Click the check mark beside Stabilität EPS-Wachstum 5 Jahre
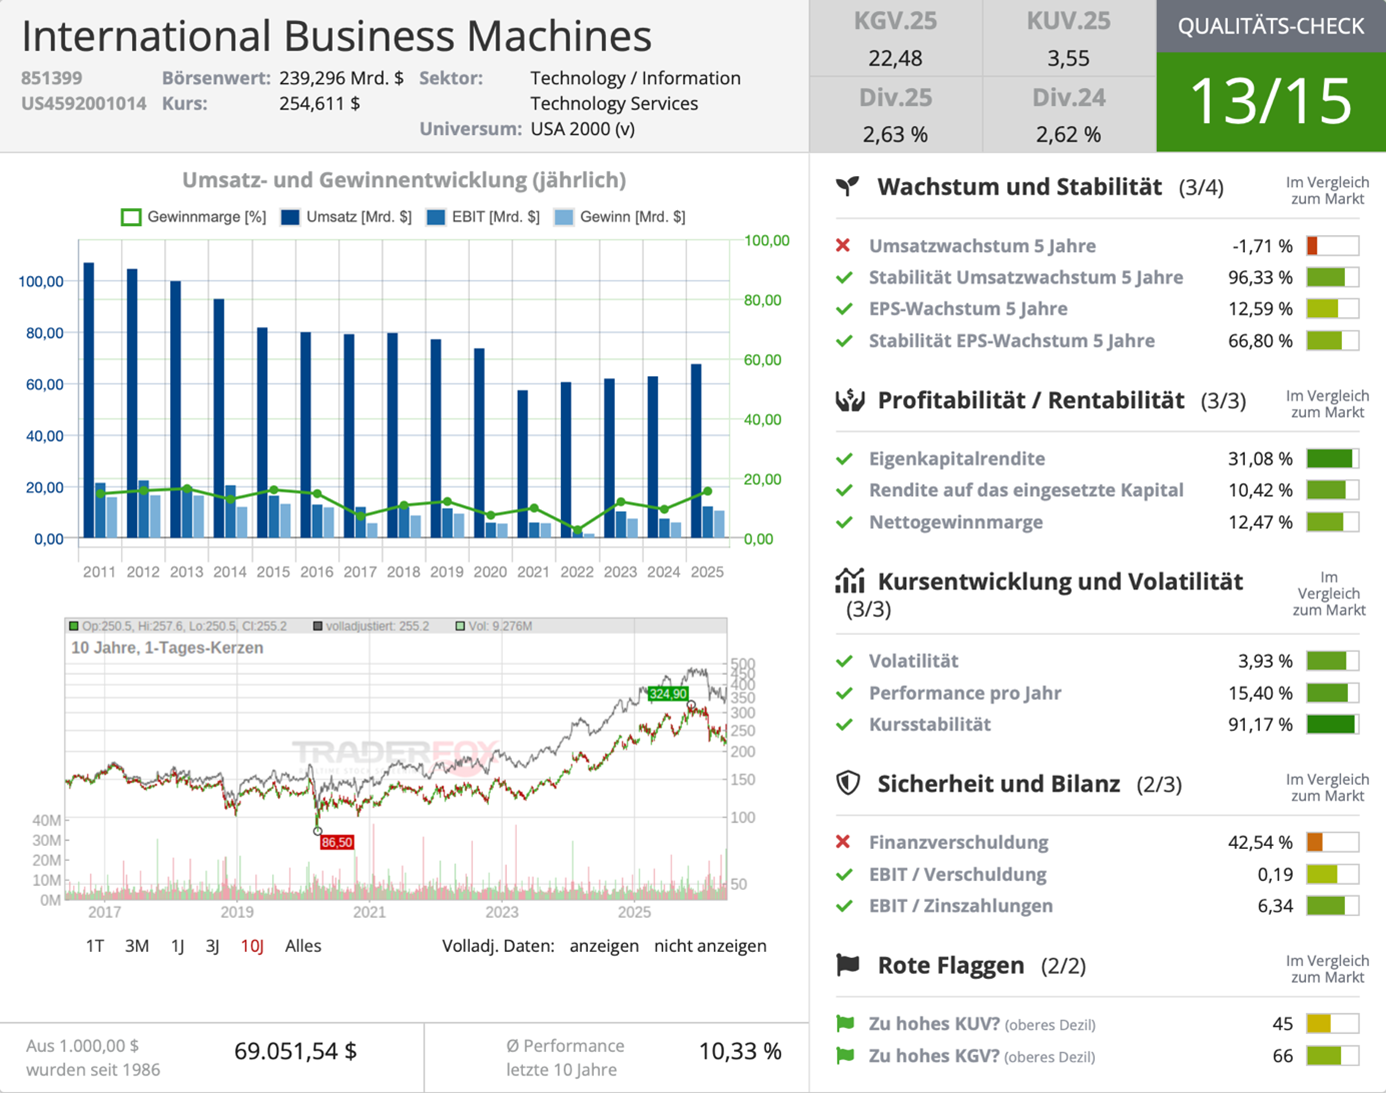The image size is (1386, 1093). click(844, 341)
